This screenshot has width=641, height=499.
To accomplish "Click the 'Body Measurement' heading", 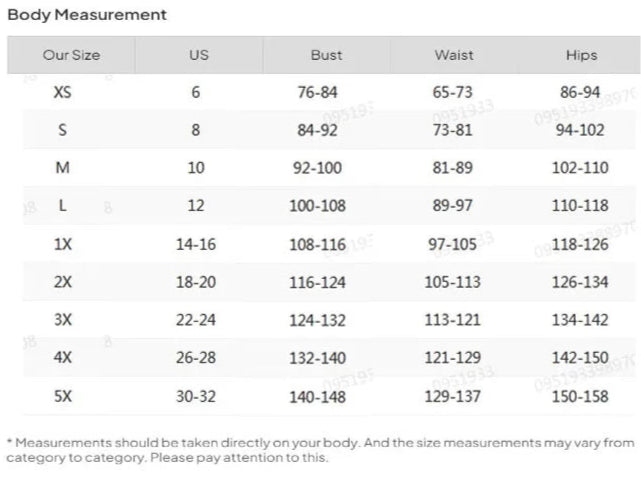I will click(x=87, y=15).
